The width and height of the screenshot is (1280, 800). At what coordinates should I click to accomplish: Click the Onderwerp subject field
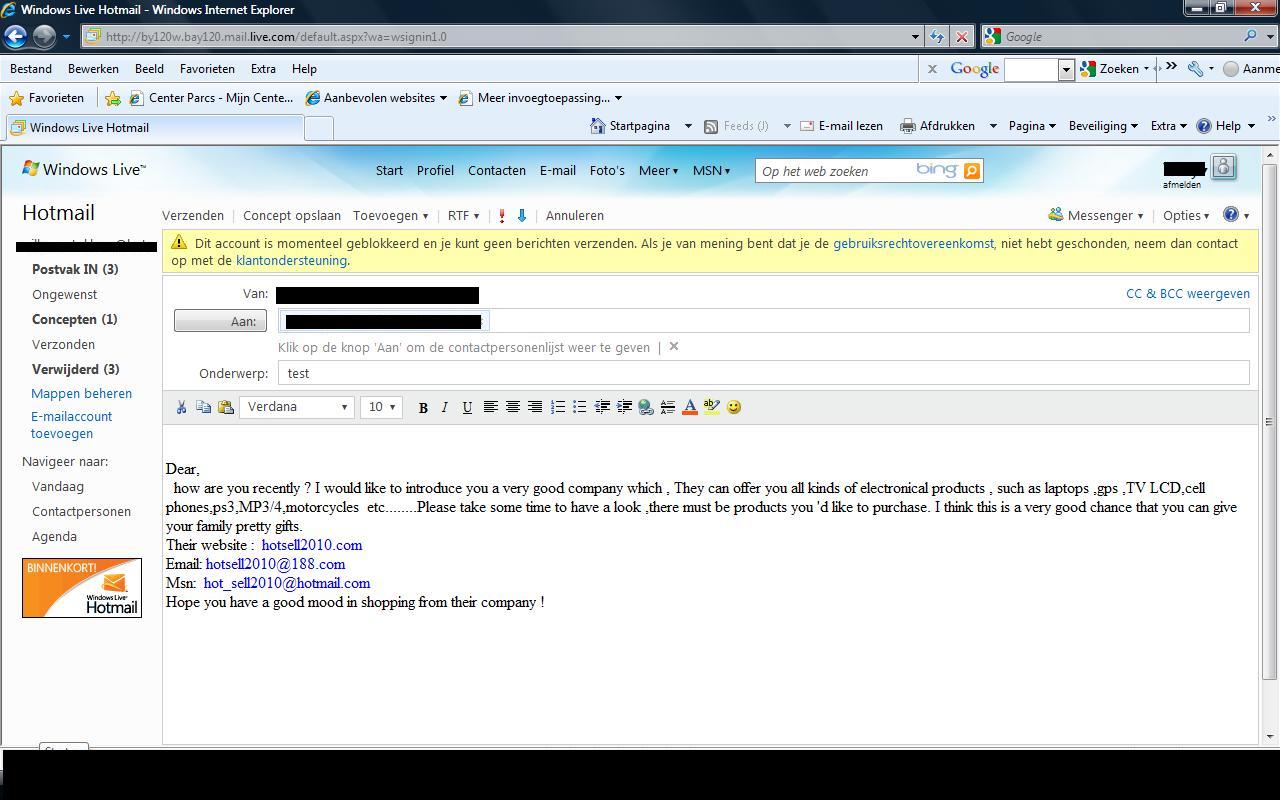click(764, 373)
